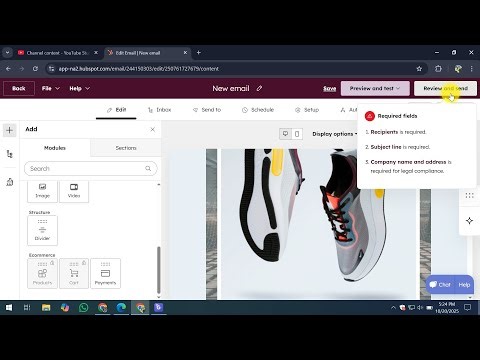Open the Windows Start menu
The image size is (480, 360).
[x=9, y=308]
